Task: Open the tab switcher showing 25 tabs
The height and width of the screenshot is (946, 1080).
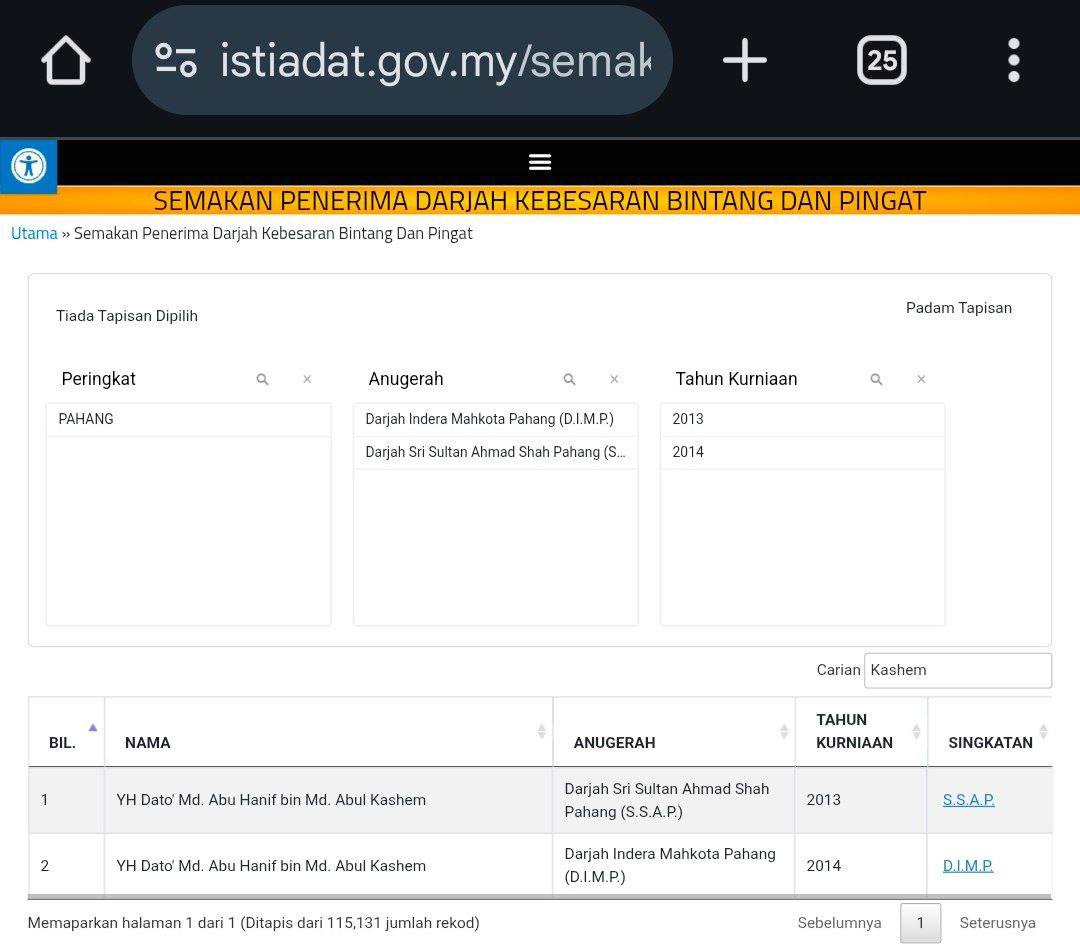Action: tap(881, 61)
